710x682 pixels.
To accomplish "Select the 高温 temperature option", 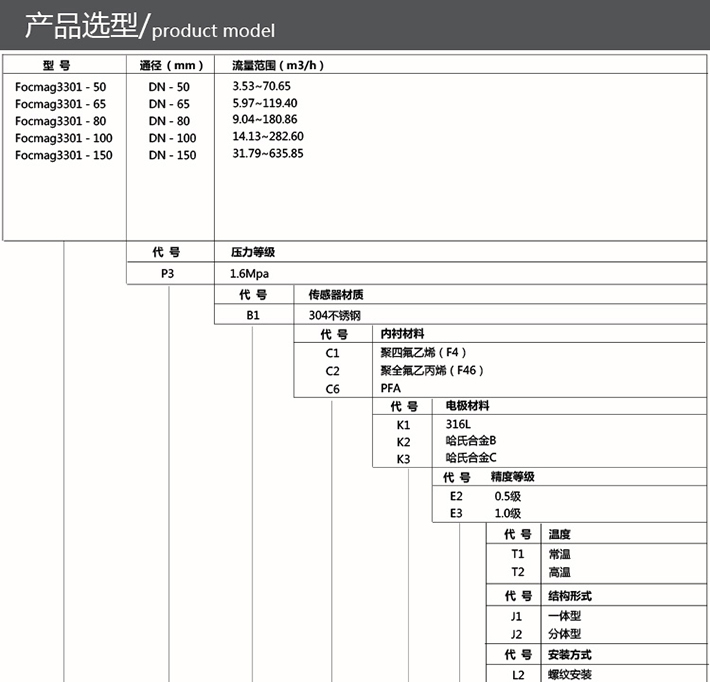I will 559,572.
